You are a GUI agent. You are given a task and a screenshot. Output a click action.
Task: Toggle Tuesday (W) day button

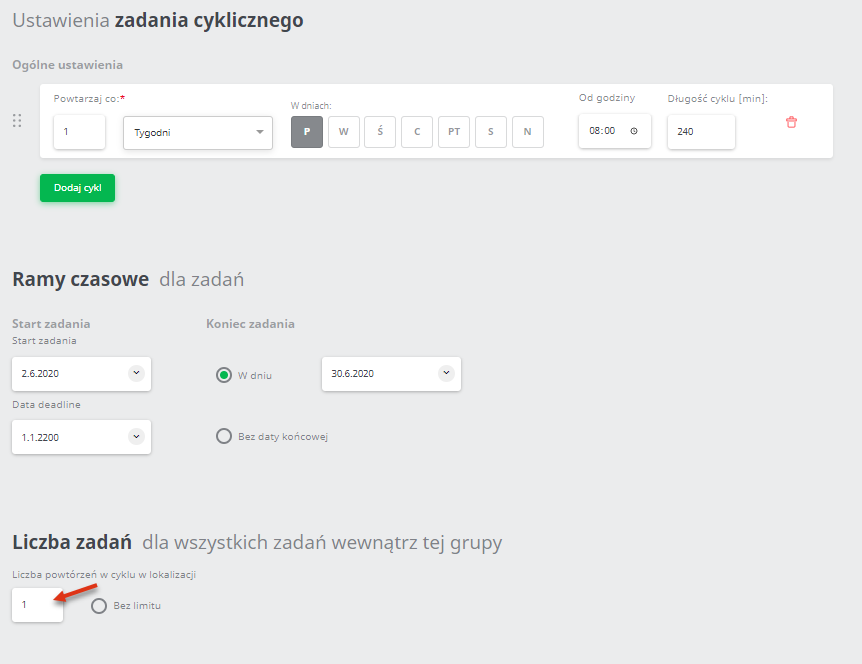pos(344,132)
